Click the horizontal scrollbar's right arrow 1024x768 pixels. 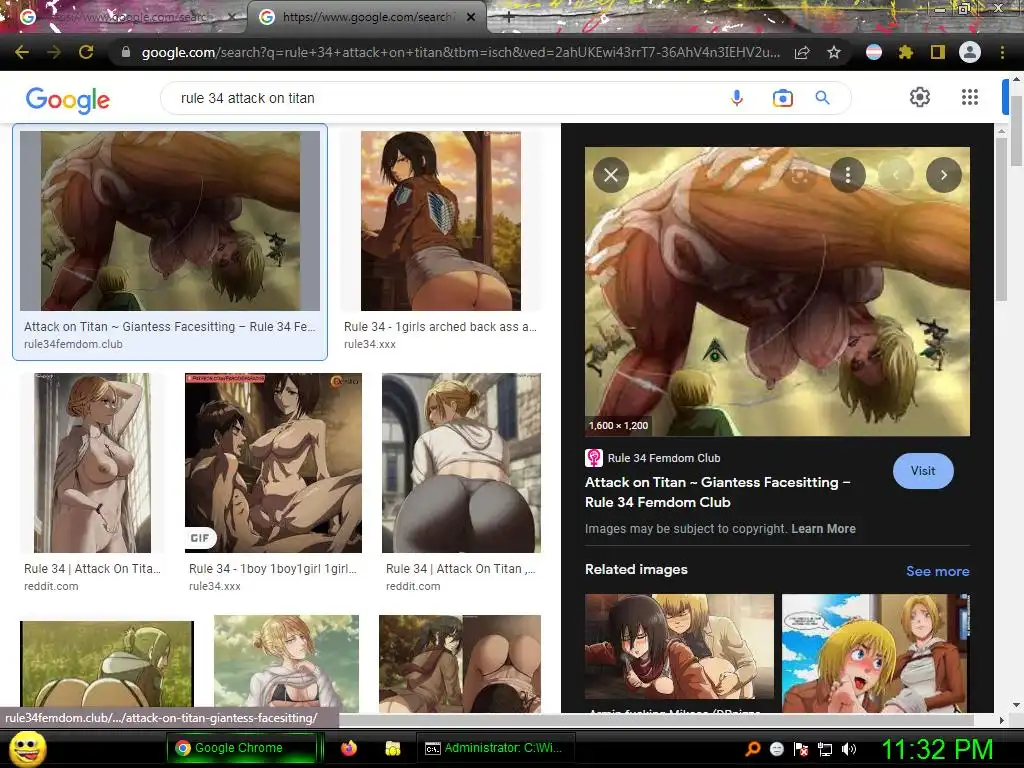1002,720
